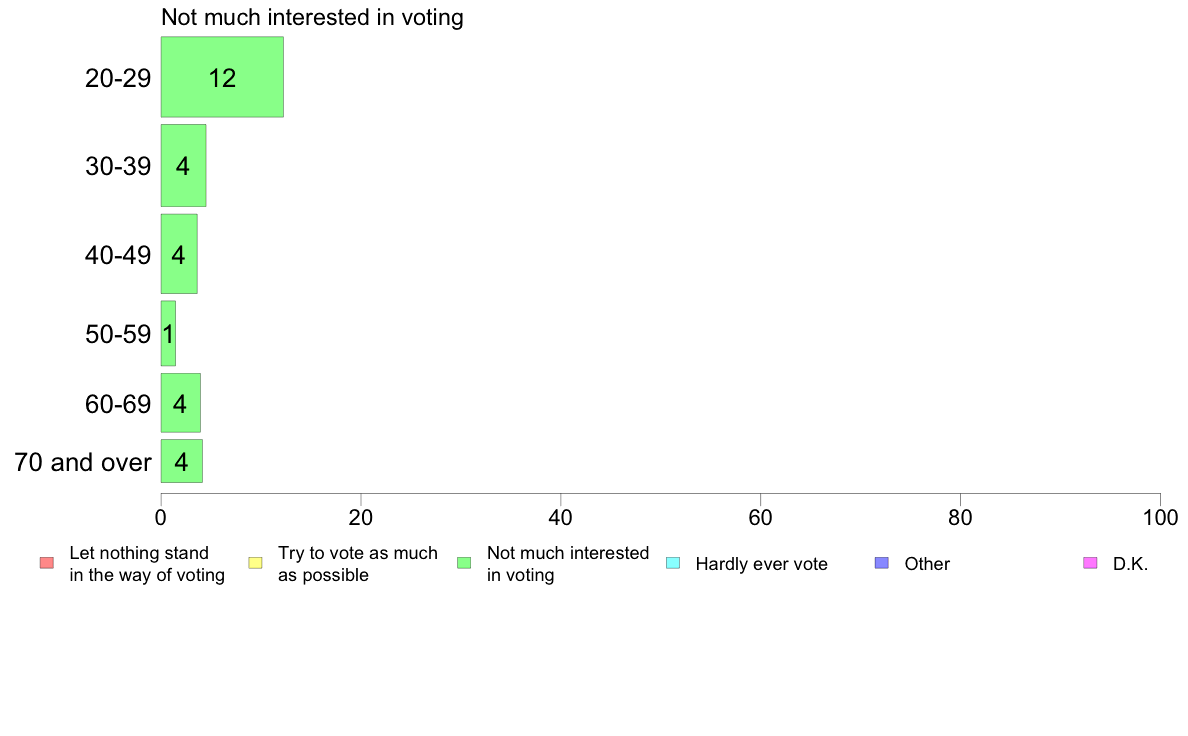
Task: Click the 40 tick on x-axis
Action: (561, 518)
